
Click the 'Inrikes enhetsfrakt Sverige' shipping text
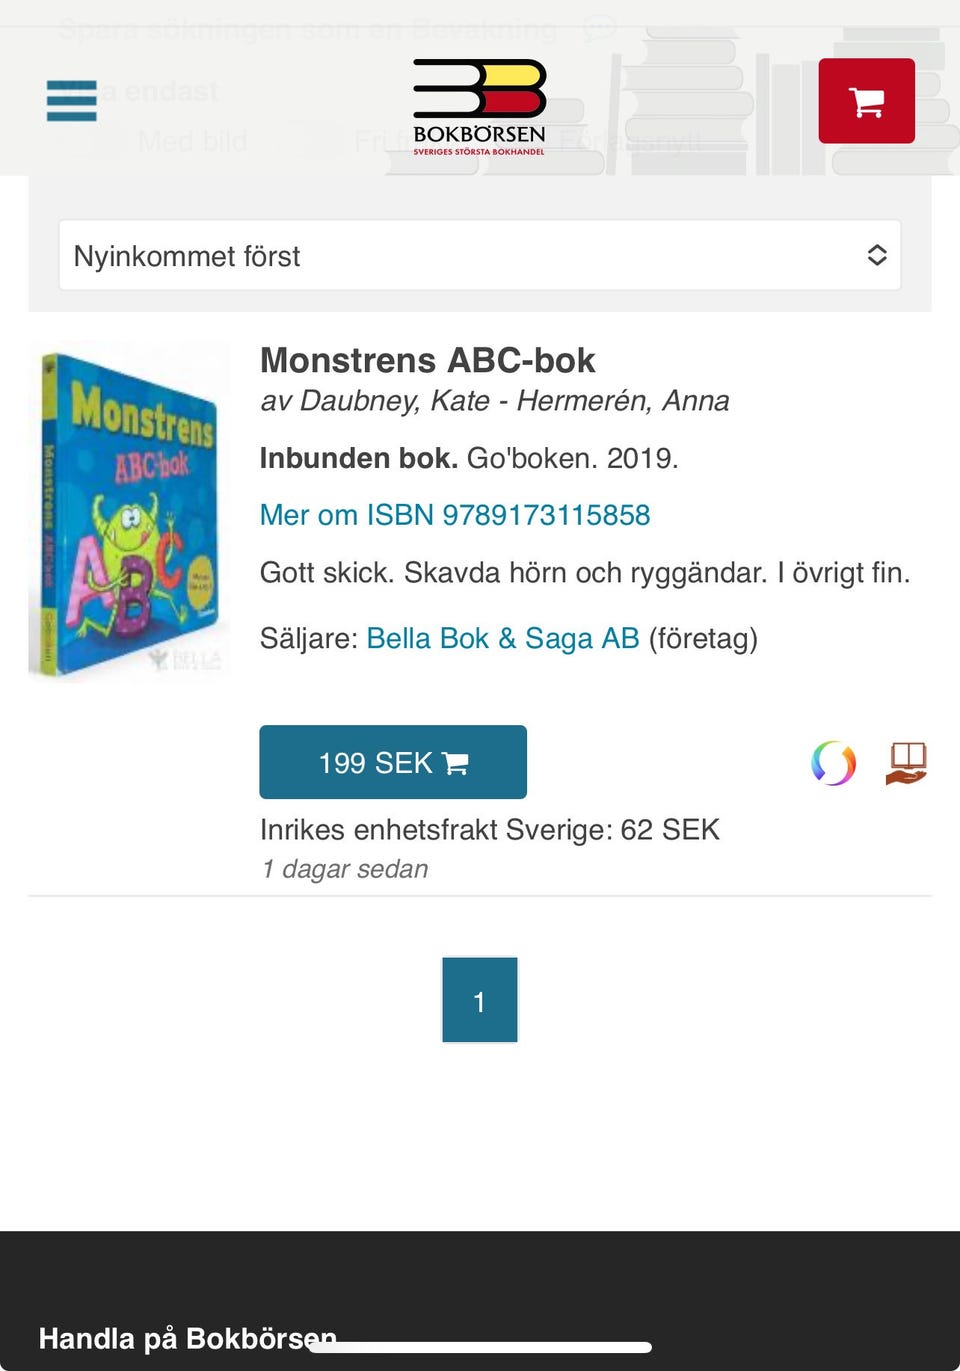tap(489, 830)
